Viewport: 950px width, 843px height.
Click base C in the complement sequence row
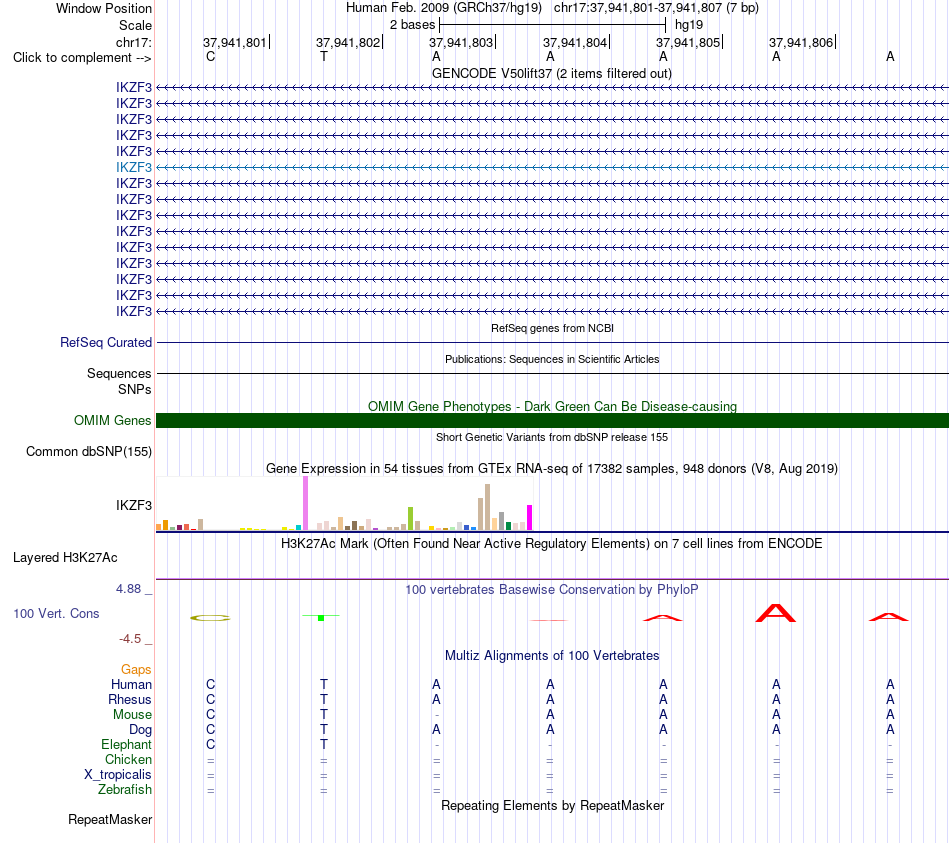pos(210,56)
